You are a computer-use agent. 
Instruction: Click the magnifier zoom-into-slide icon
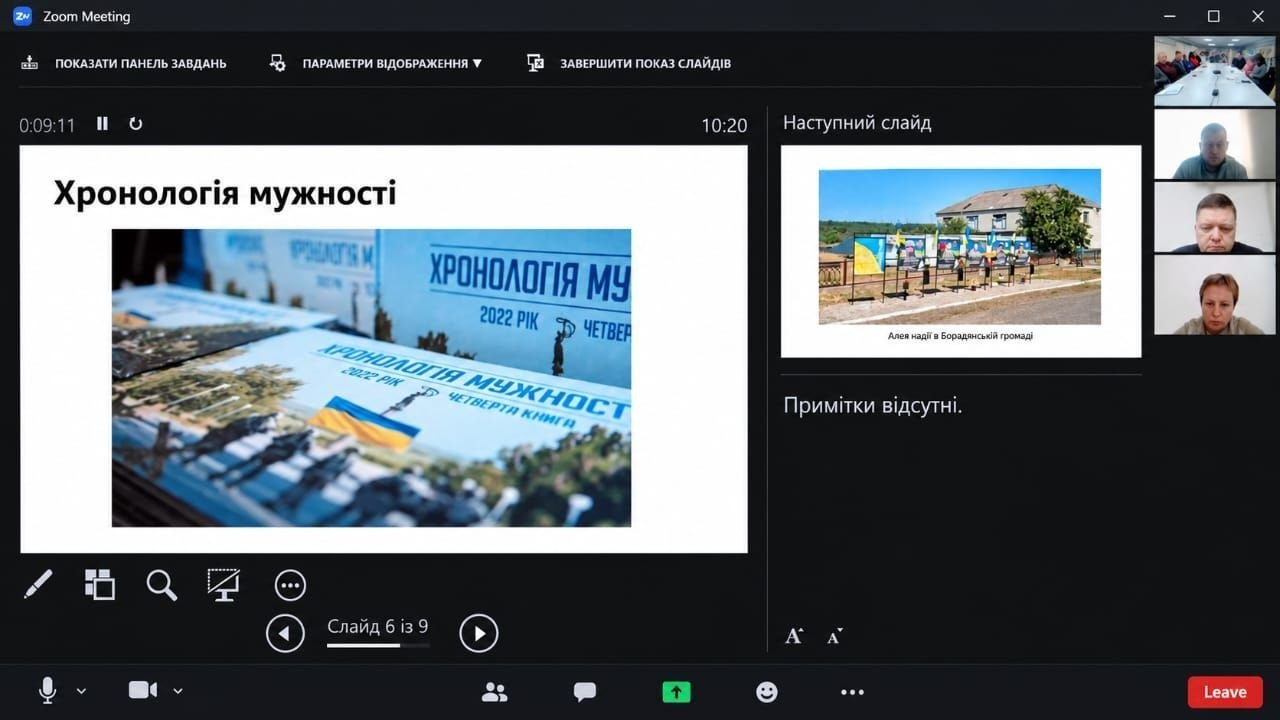tap(162, 585)
